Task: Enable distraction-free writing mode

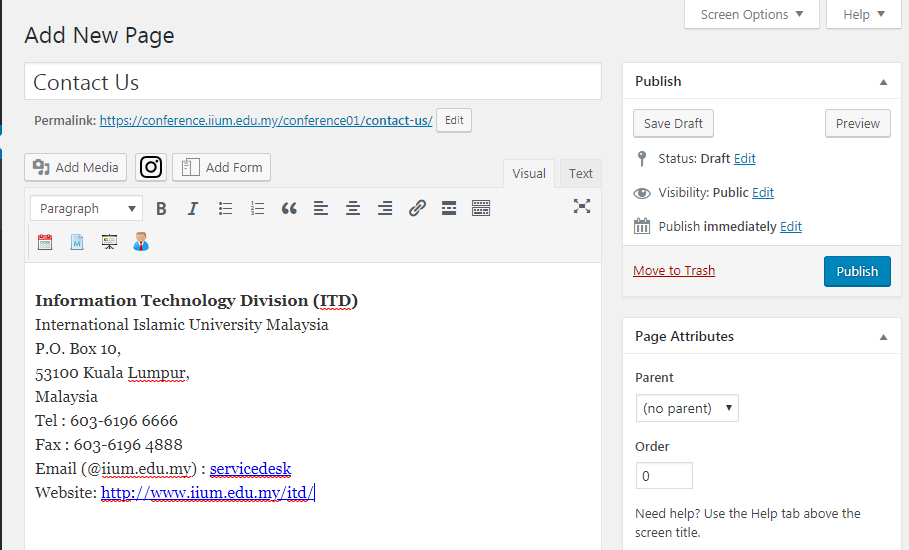Action: [x=581, y=206]
